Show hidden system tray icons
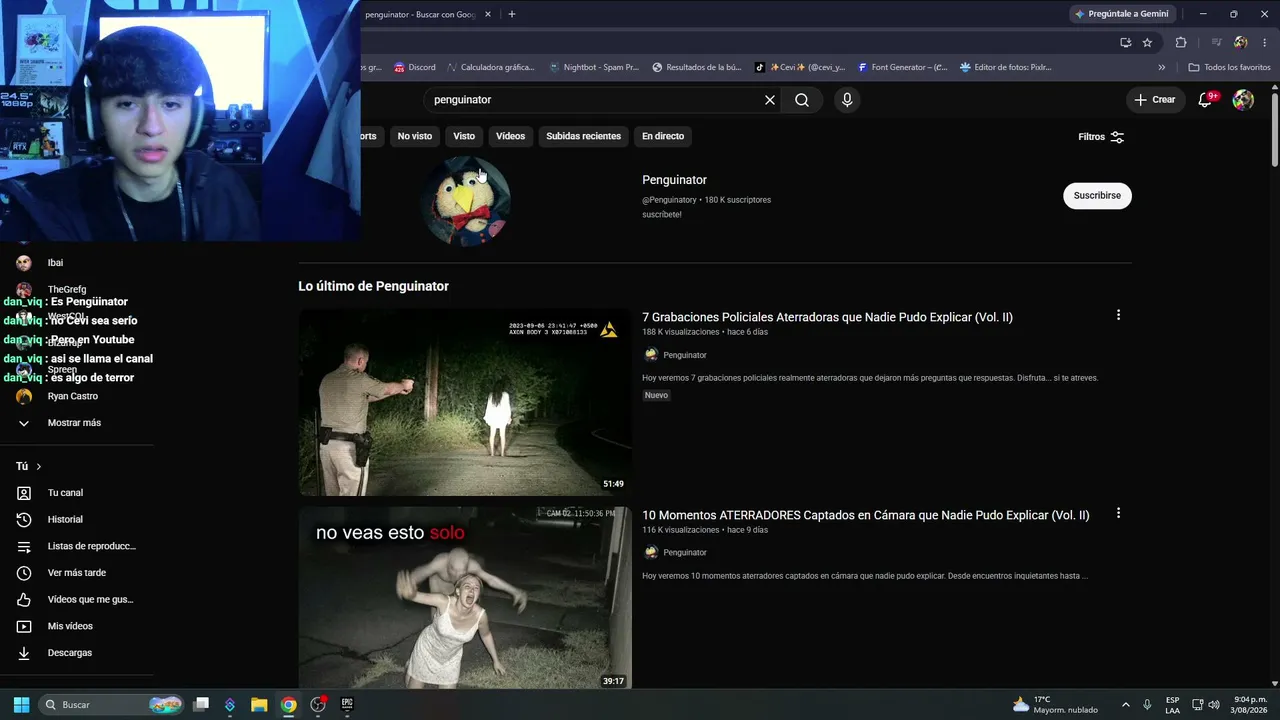The height and width of the screenshot is (720, 1280). [1125, 705]
